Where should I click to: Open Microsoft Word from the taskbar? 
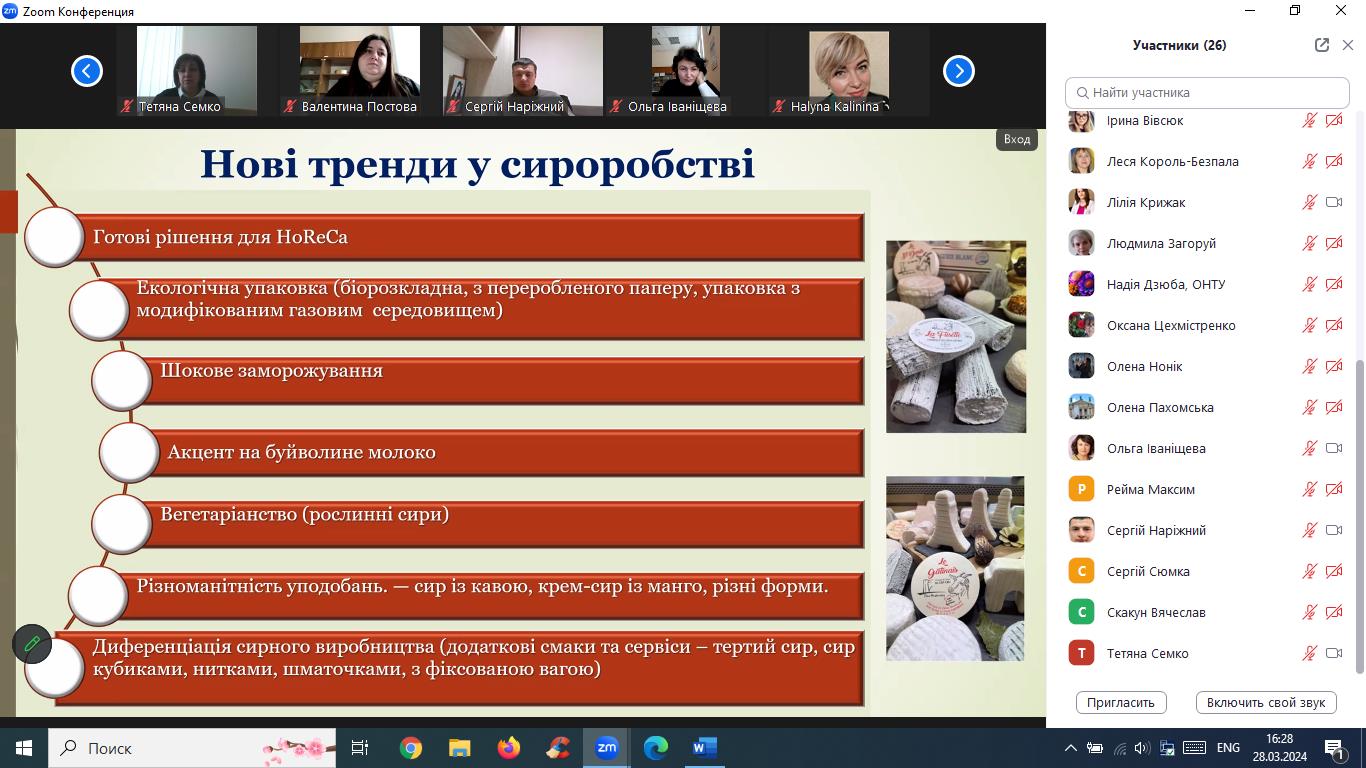click(704, 747)
